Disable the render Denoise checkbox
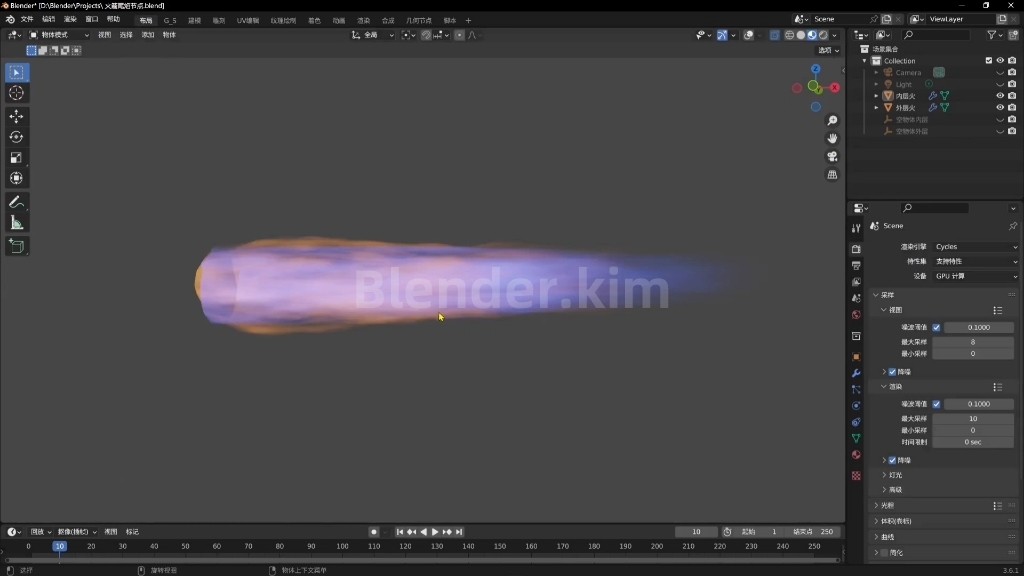 (893, 460)
